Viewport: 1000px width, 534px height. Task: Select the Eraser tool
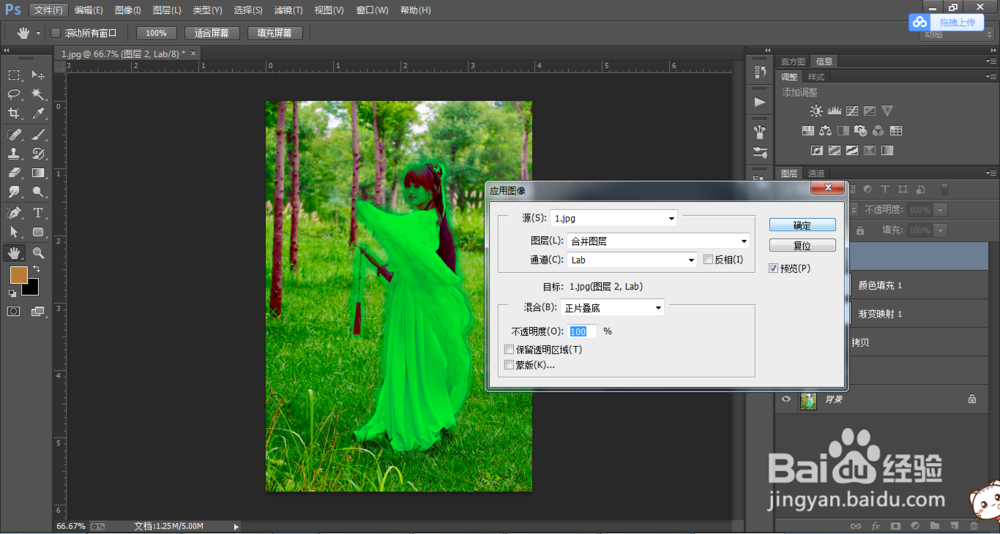tap(14, 173)
